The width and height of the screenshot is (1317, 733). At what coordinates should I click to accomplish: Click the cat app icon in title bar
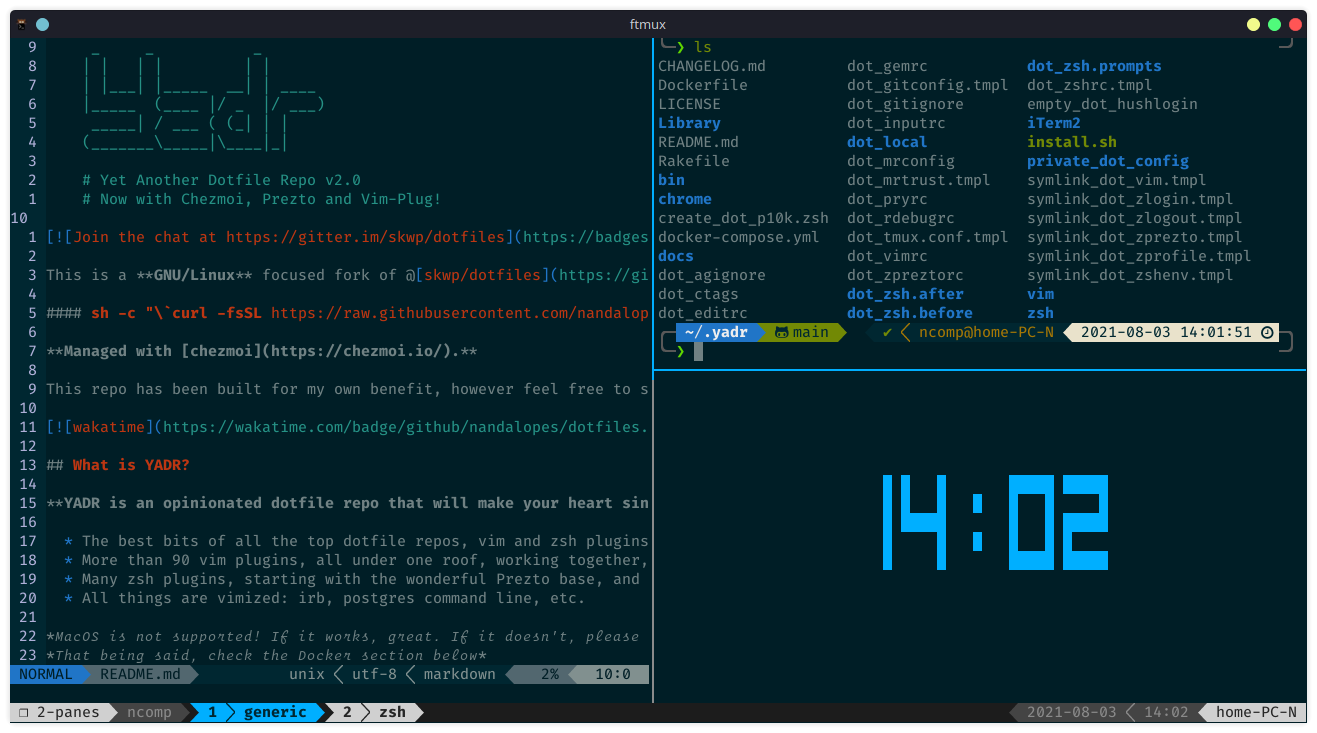(x=23, y=24)
